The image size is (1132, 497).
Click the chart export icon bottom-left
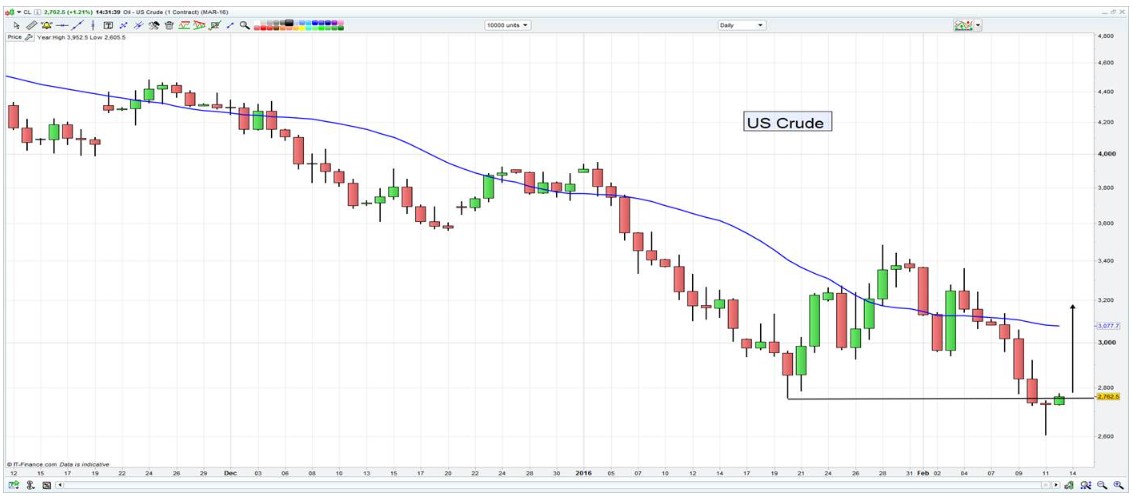pos(13,485)
